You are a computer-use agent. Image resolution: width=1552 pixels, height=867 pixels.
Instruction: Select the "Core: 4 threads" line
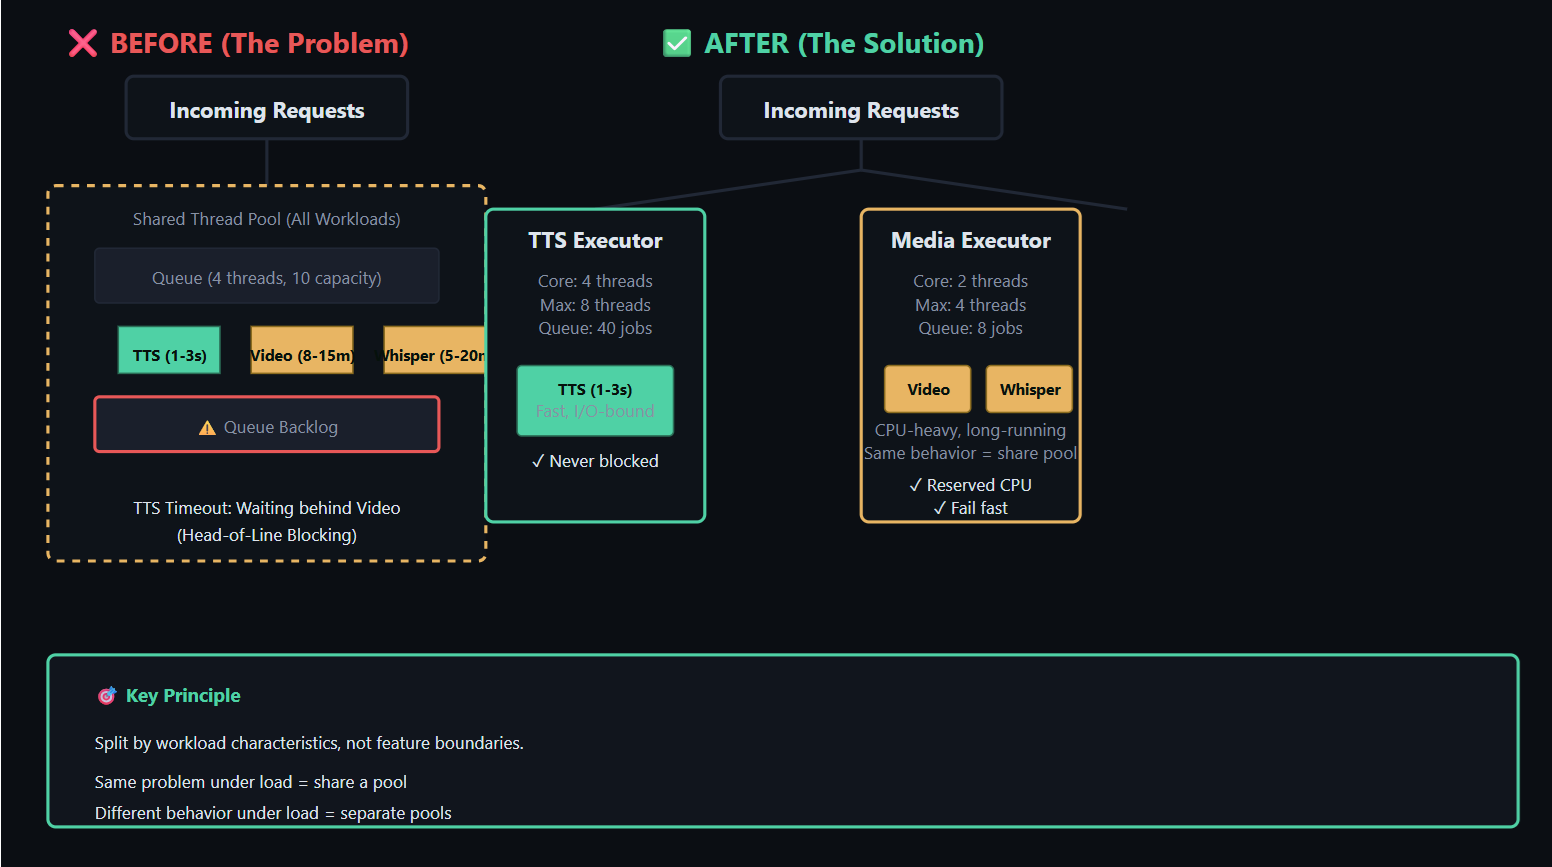595,281
